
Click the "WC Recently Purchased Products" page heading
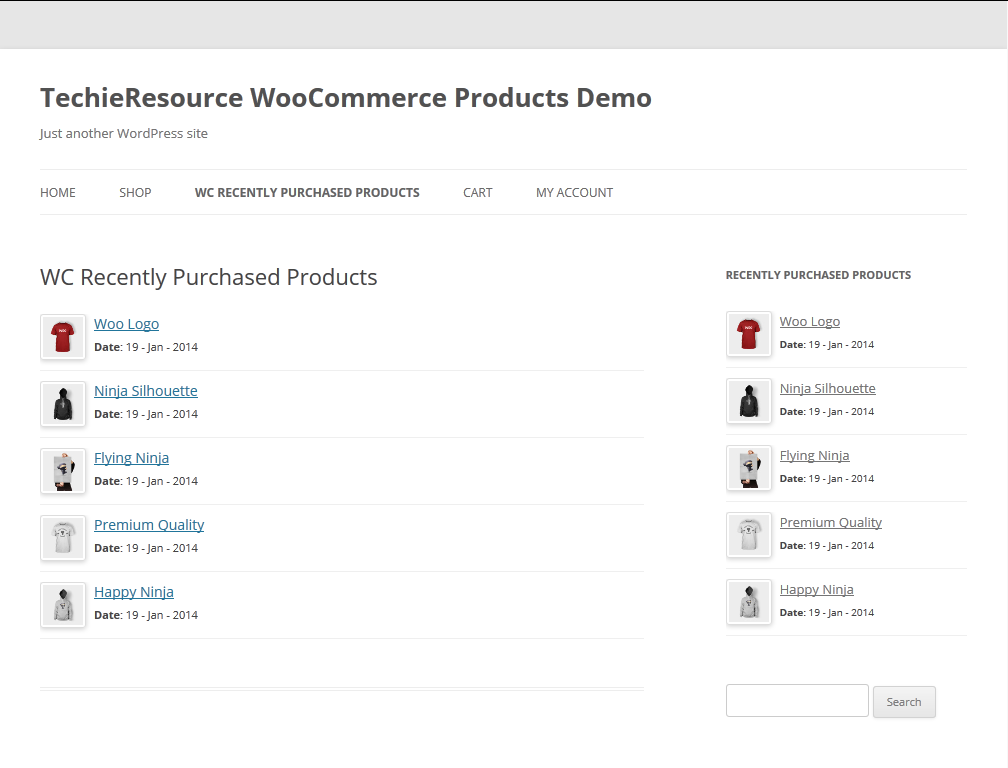208,278
